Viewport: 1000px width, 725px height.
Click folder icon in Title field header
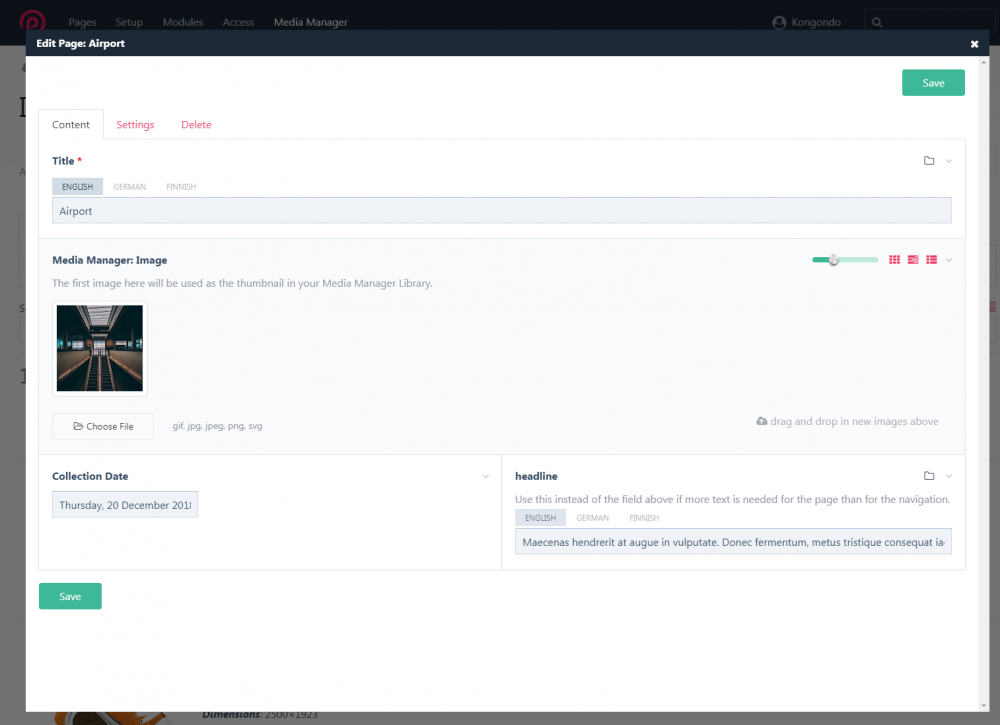(x=929, y=161)
